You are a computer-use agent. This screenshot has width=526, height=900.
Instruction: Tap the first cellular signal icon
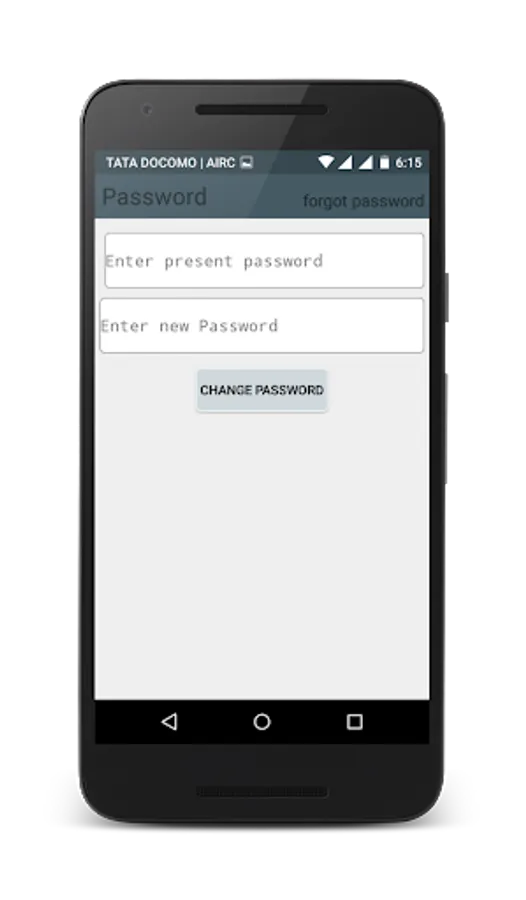click(345, 162)
